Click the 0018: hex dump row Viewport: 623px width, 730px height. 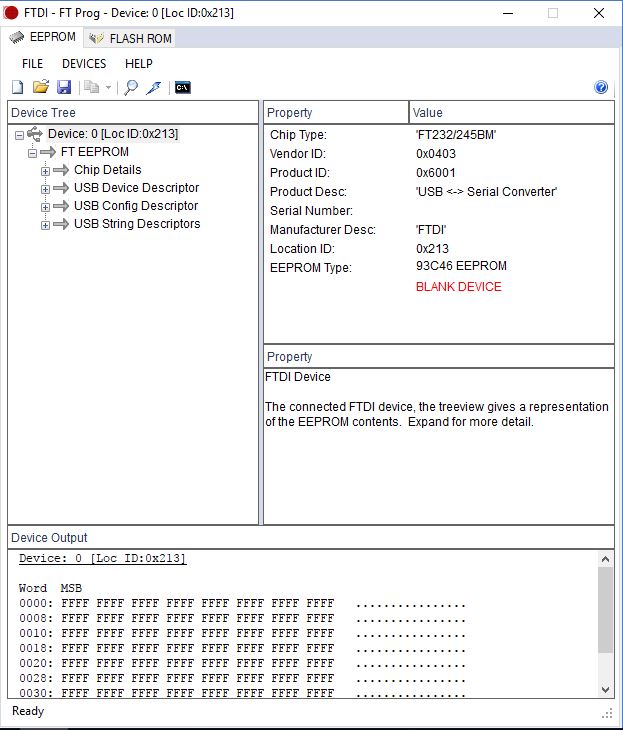pos(242,649)
